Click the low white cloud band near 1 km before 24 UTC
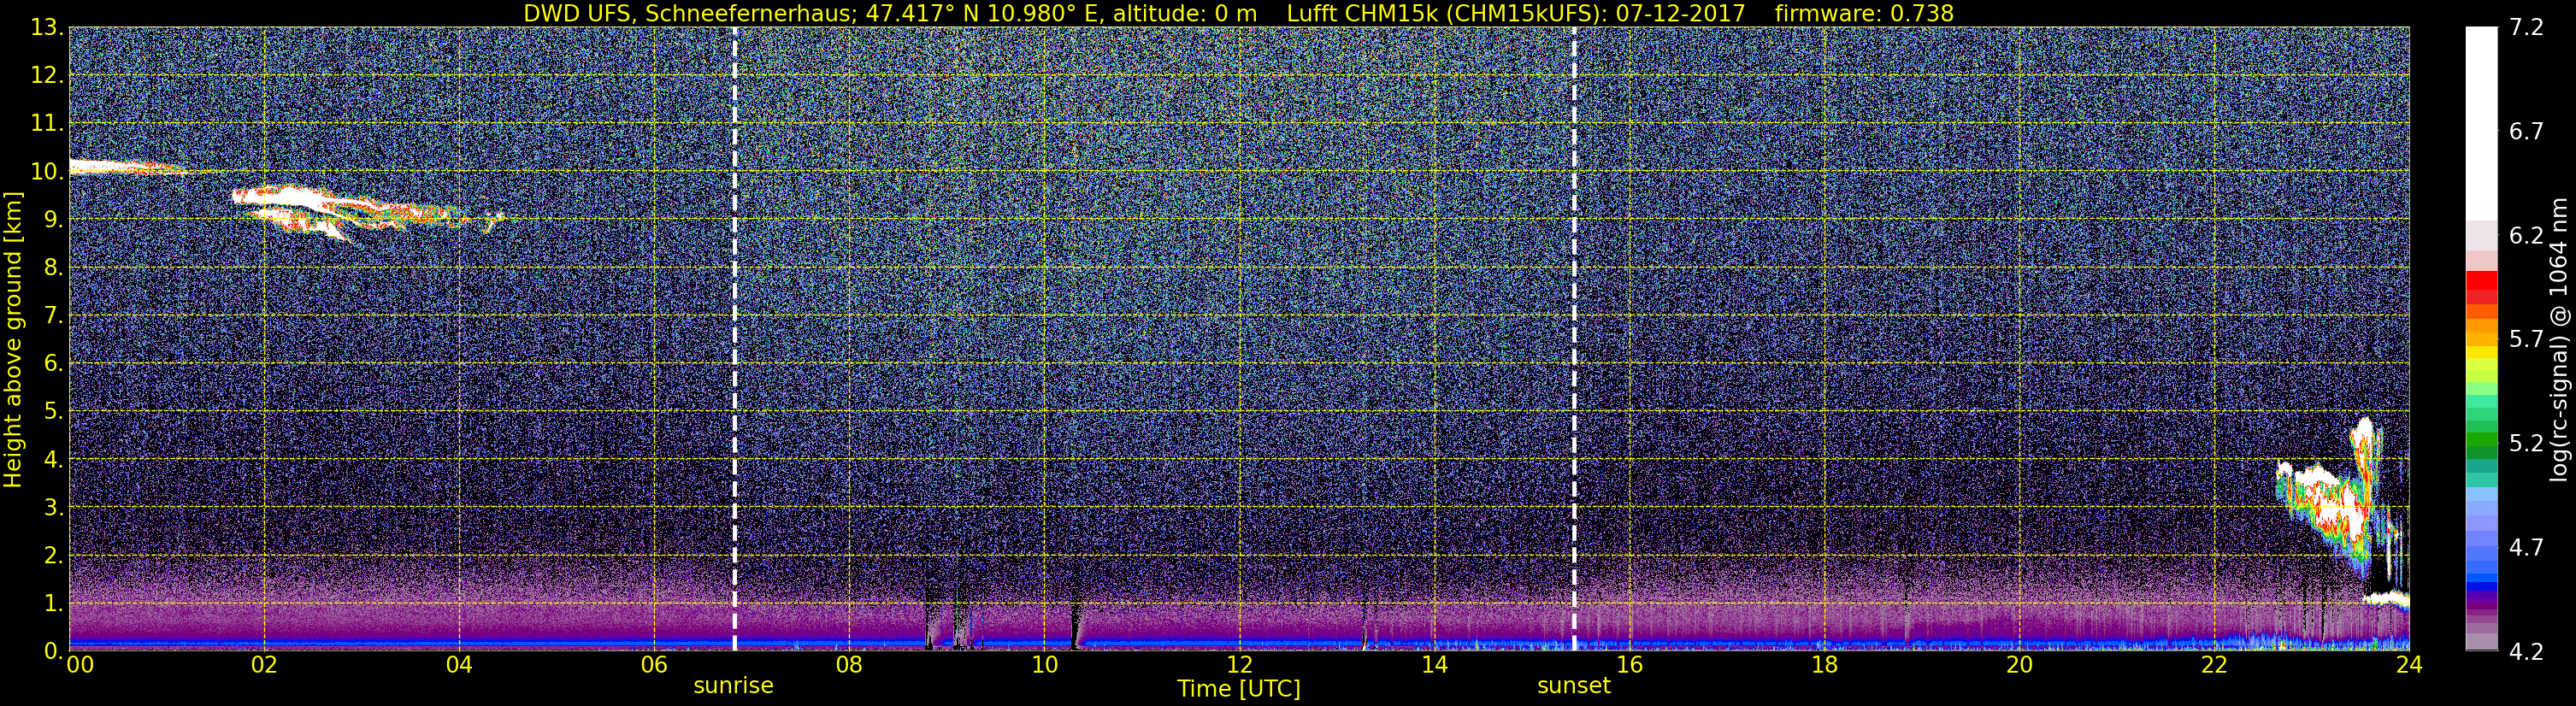2576x706 pixels. coord(2386,599)
